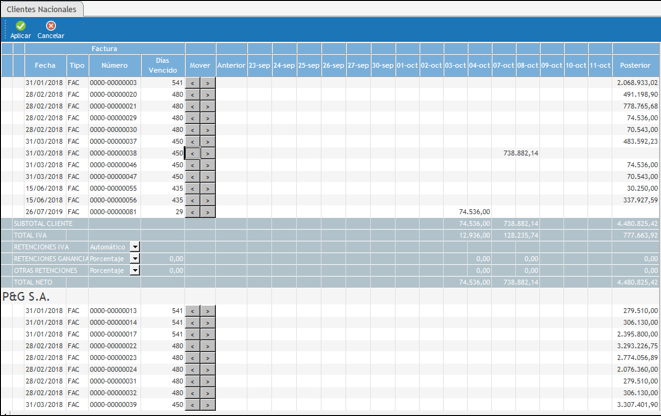The image size is (661, 416).
Task: Select the Clientes Nacionales tab
Action: pos(42,8)
